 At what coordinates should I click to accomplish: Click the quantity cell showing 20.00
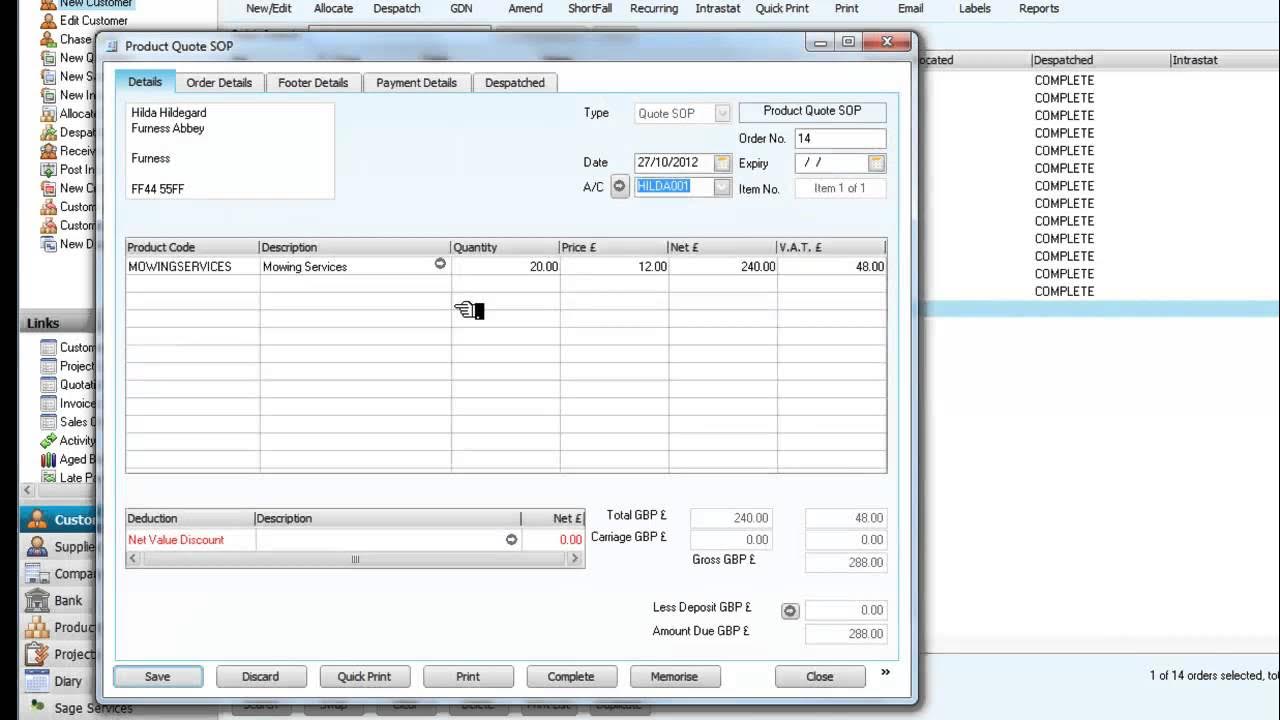505,267
